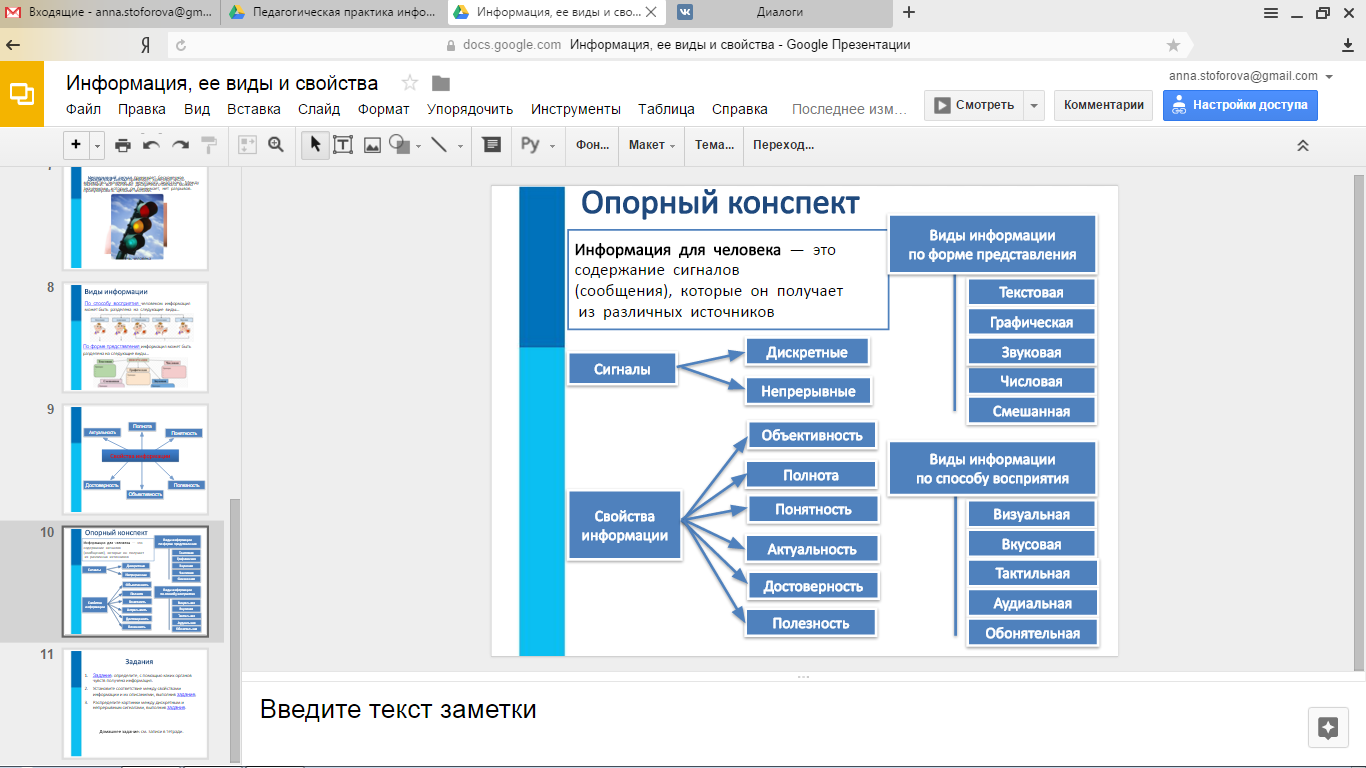The width and height of the screenshot is (1366, 768).
Task: Open the Таблица menu
Action: click(x=667, y=109)
